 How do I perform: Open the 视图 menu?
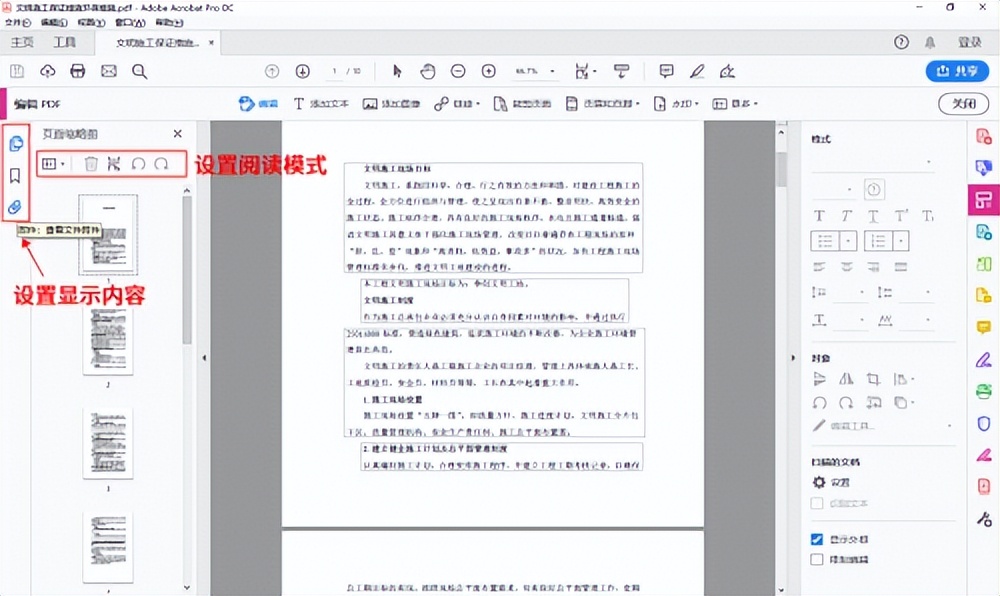pyautogui.click(x=91, y=22)
